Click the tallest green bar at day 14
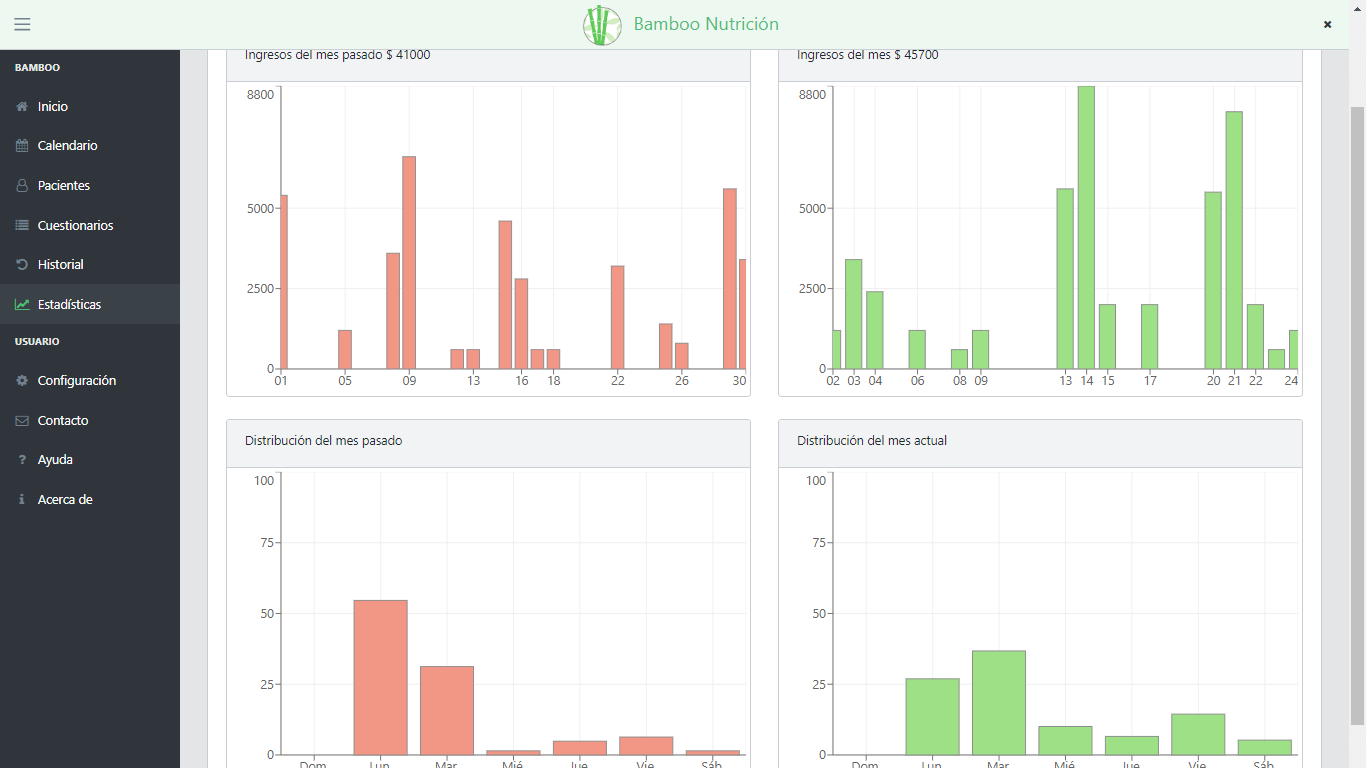Image resolution: width=1366 pixels, height=768 pixels. click(x=1086, y=228)
